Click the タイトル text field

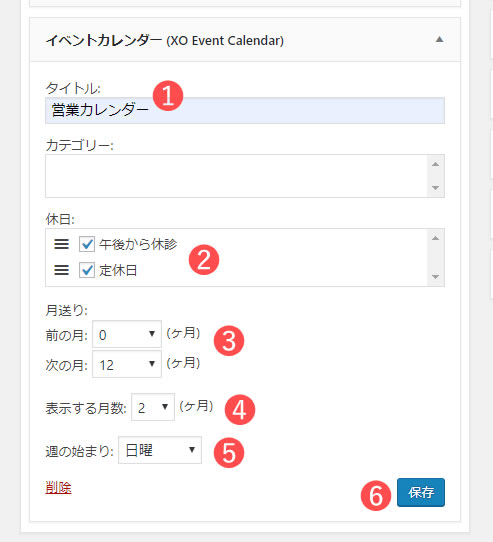click(245, 111)
